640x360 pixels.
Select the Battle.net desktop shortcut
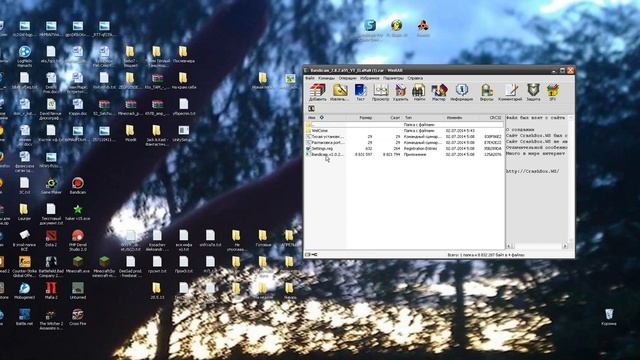pos(24,317)
